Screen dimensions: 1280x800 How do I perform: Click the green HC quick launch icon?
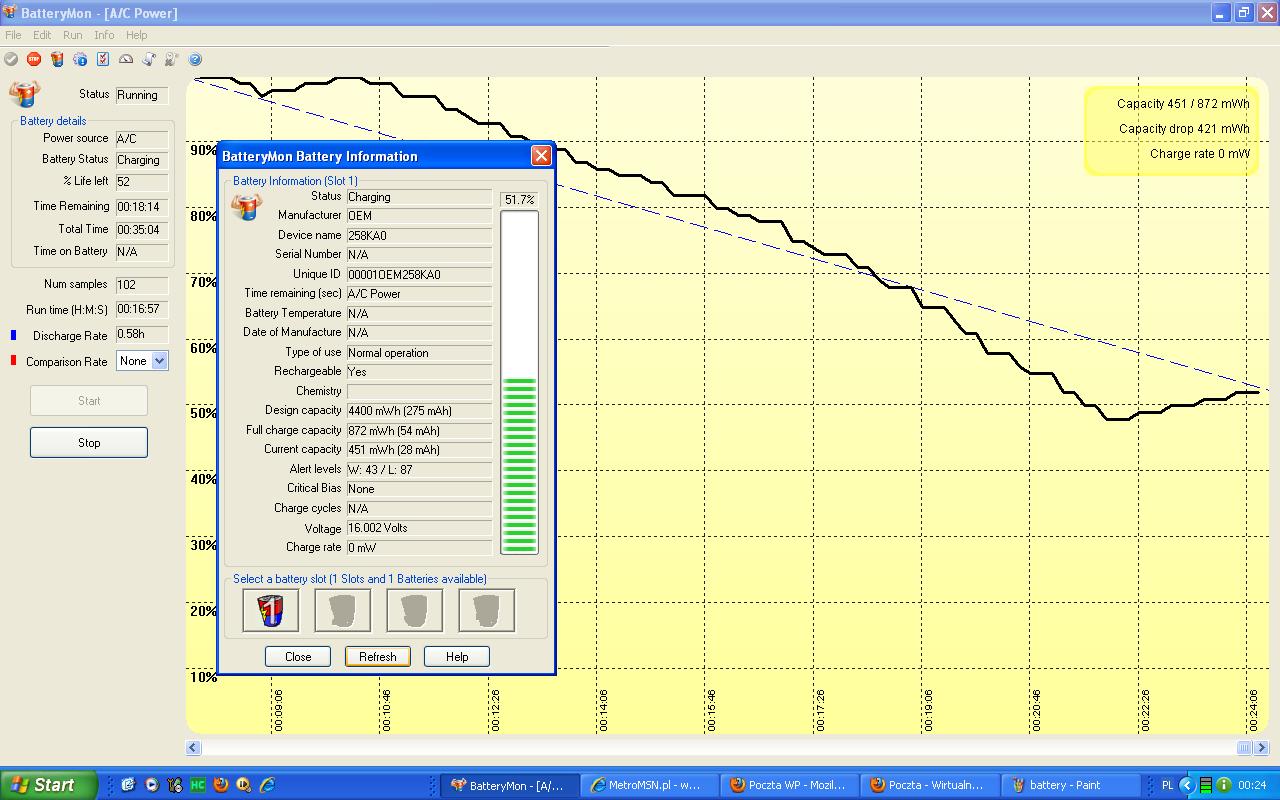tap(198, 785)
